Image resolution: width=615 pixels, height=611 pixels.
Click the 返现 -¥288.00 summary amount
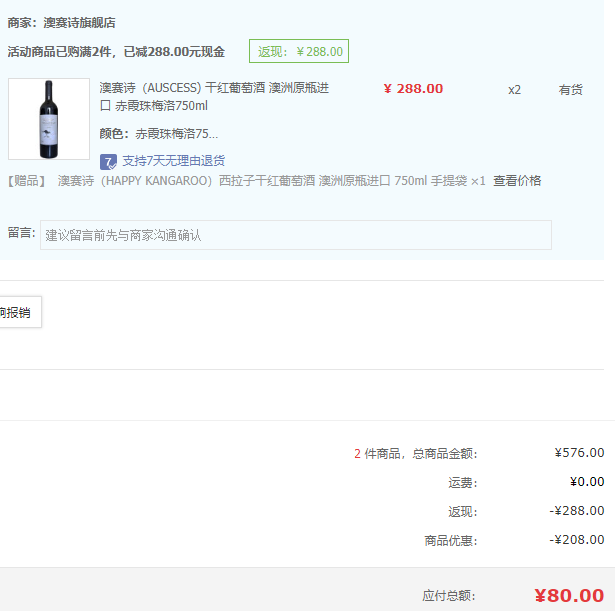(x=577, y=511)
